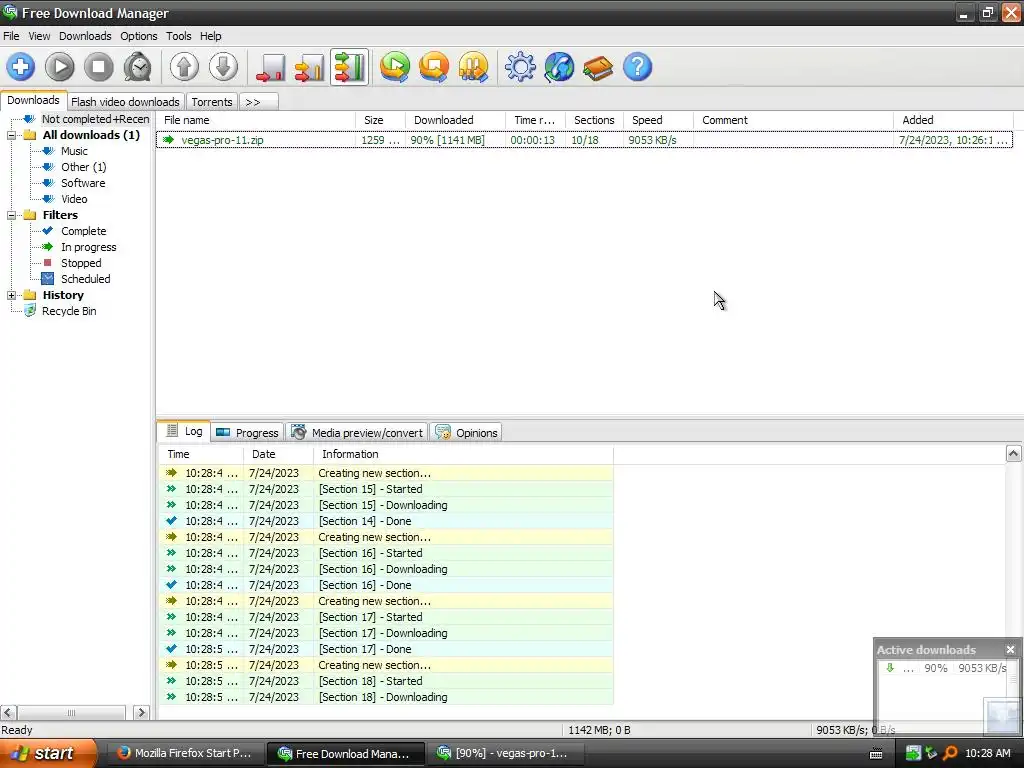Viewport: 1024px width, 768px height.
Task: Click the blue question mark help icon
Action: [x=637, y=67]
